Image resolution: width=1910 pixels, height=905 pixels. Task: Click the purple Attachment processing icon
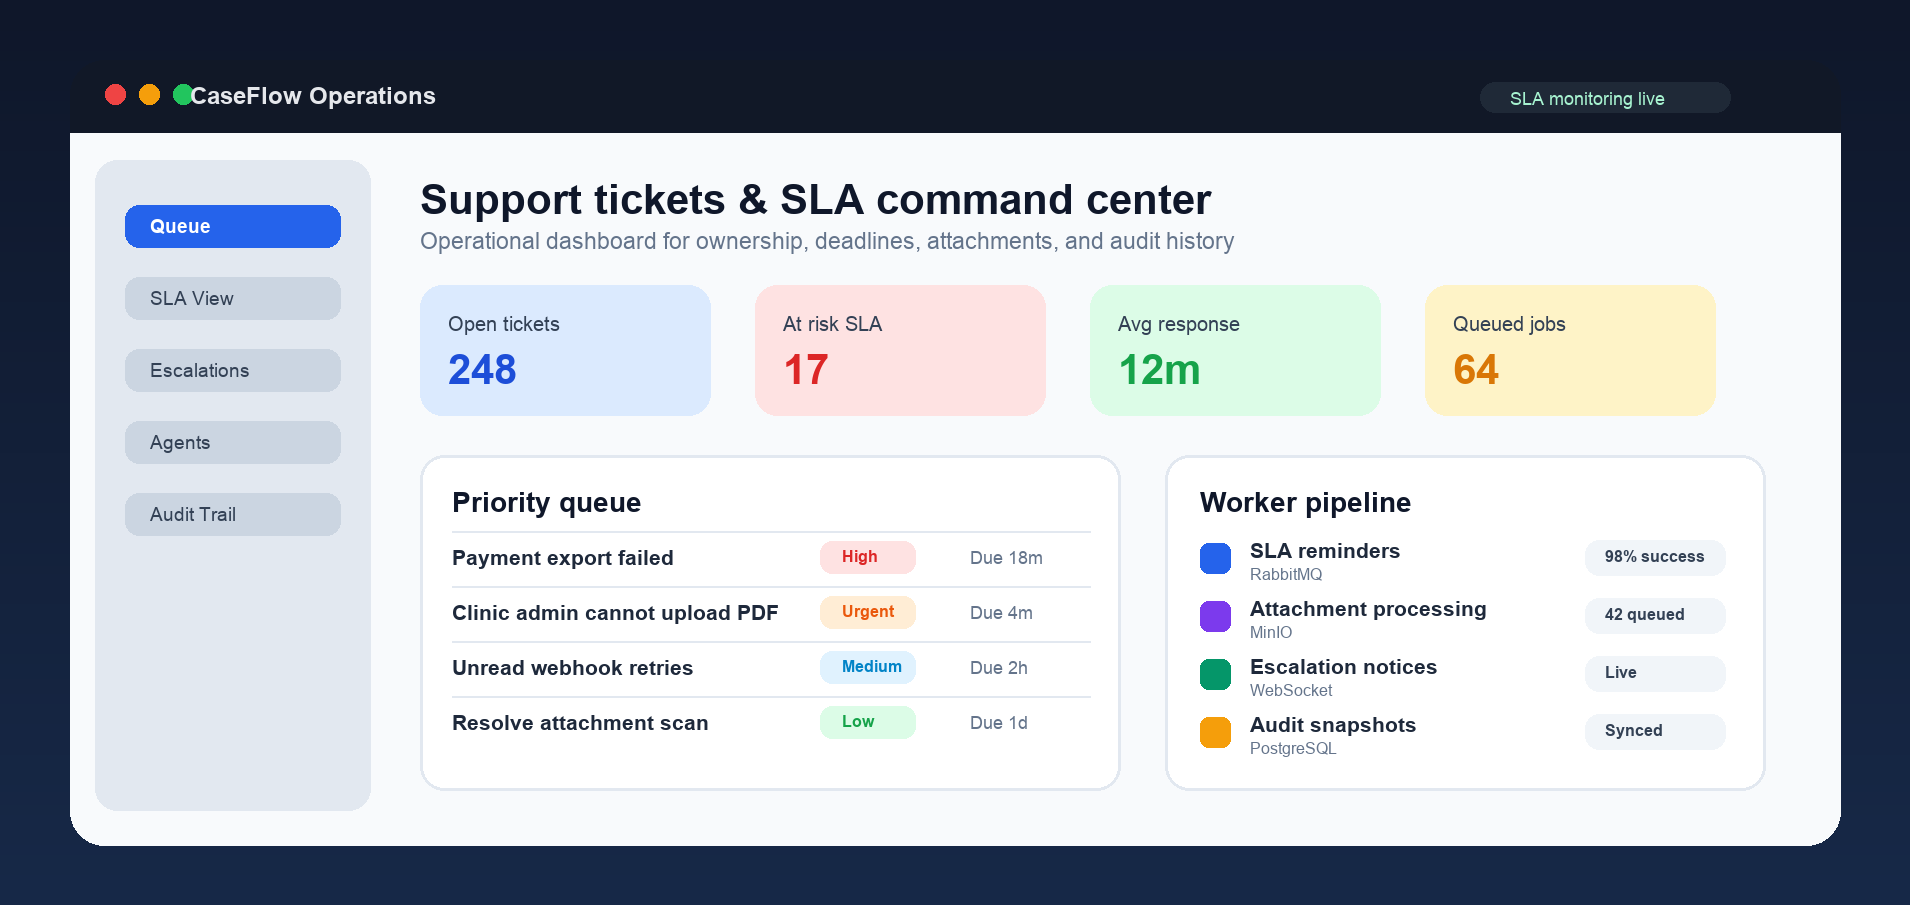tap(1215, 617)
